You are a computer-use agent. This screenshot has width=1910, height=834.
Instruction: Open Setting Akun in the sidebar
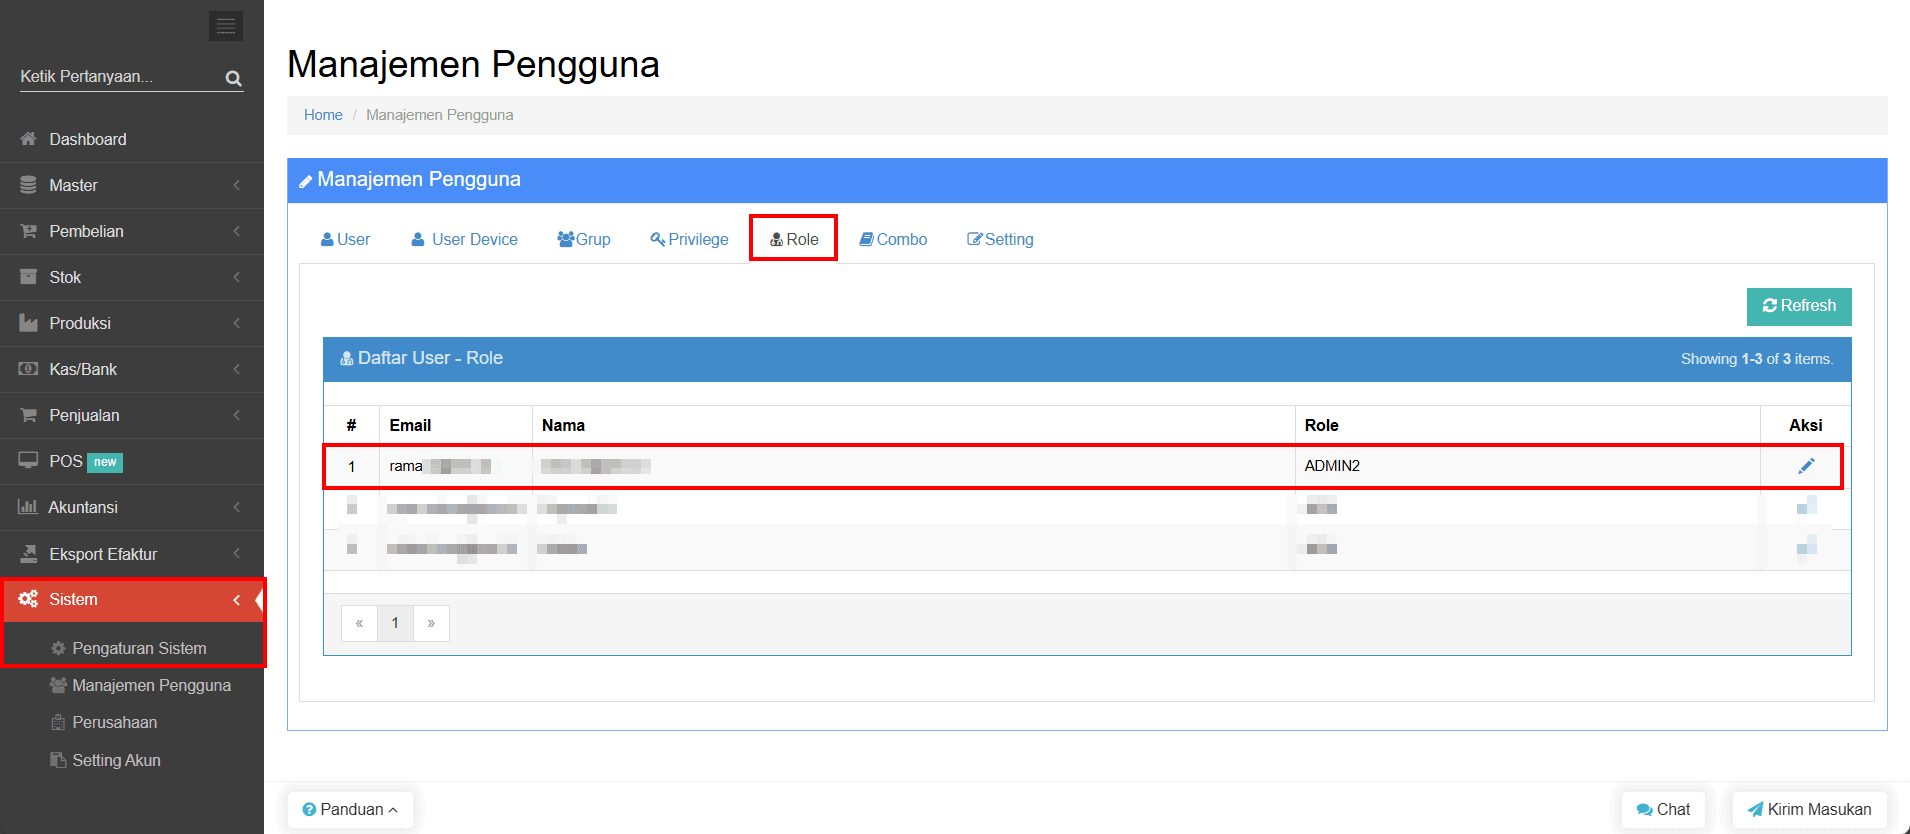pos(116,760)
